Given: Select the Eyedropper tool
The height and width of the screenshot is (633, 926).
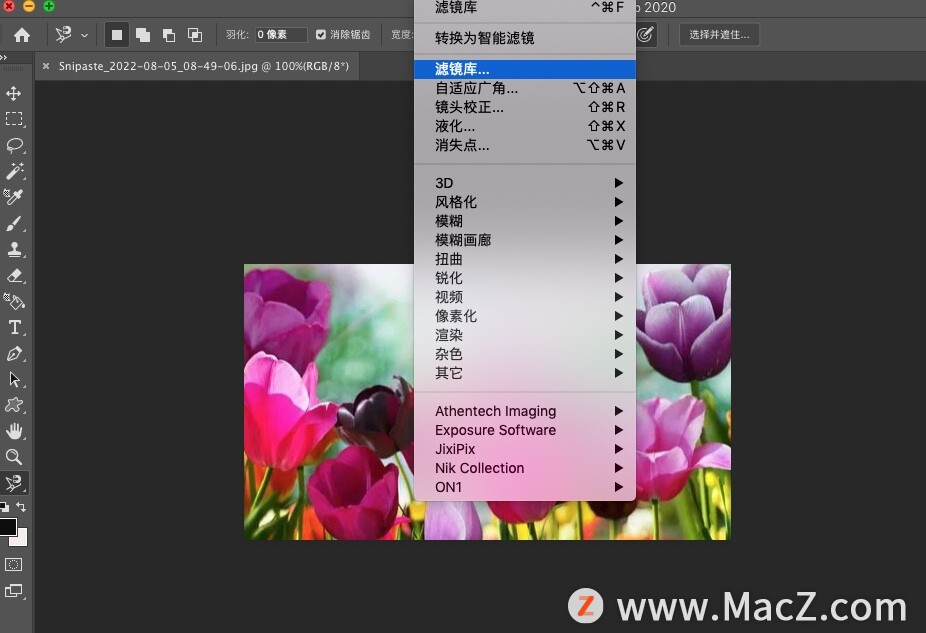Looking at the screenshot, I should pos(14,197).
